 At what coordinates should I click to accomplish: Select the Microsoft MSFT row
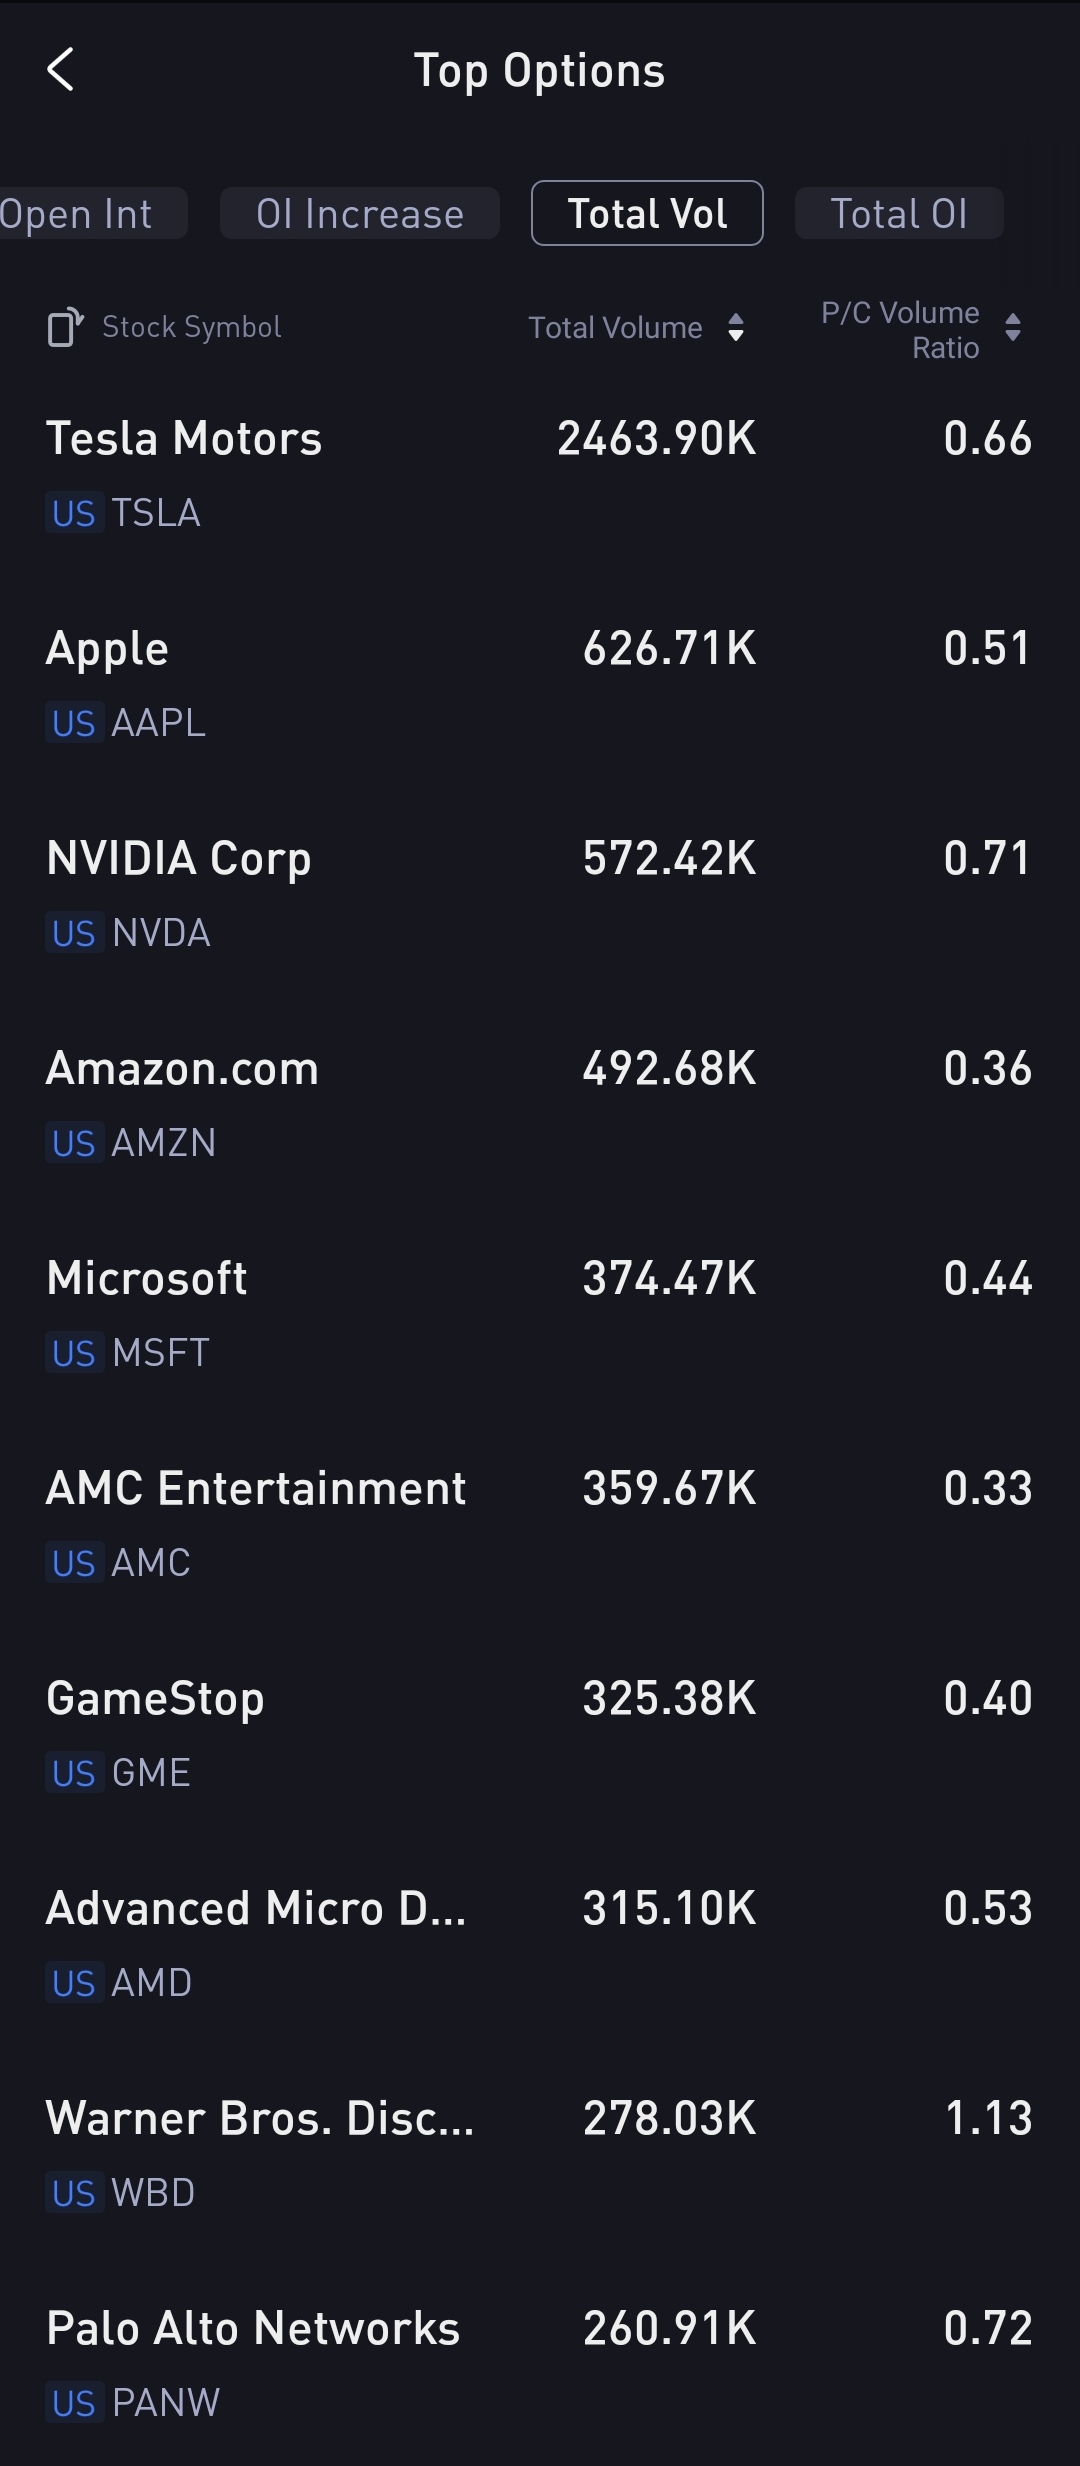[x=540, y=1315]
